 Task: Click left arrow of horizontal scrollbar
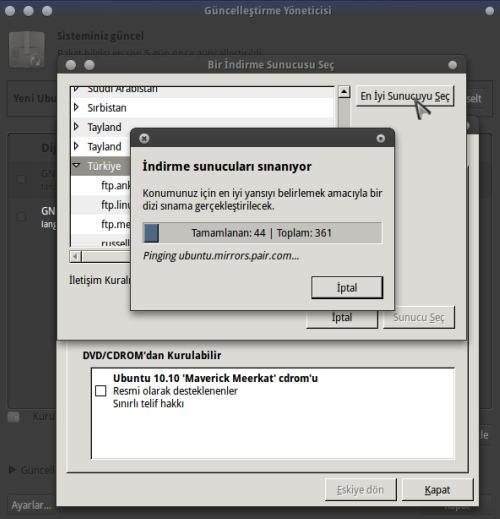(75, 256)
